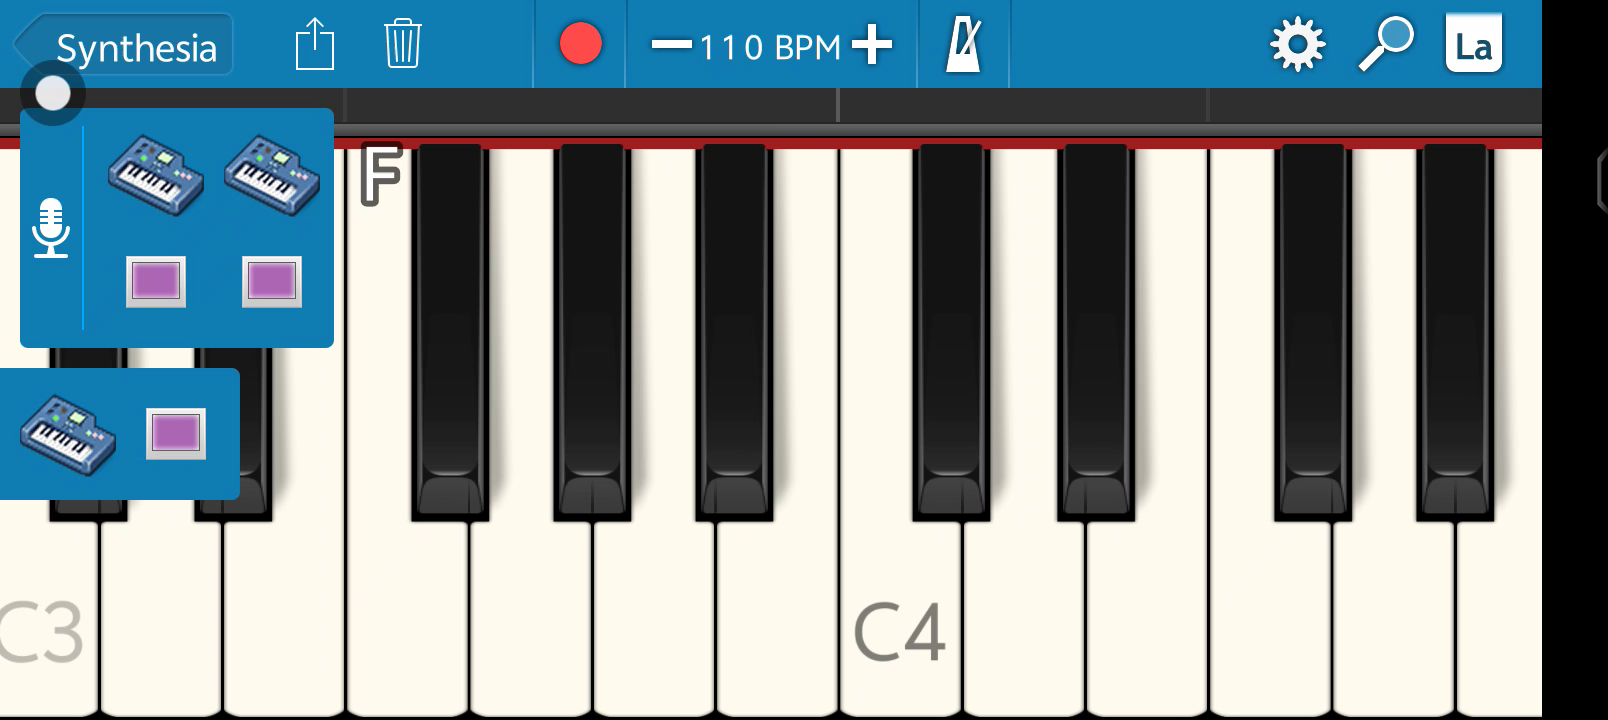Pick the purple swatch under the first synthesizer
The width and height of the screenshot is (1608, 720).
[x=156, y=281]
